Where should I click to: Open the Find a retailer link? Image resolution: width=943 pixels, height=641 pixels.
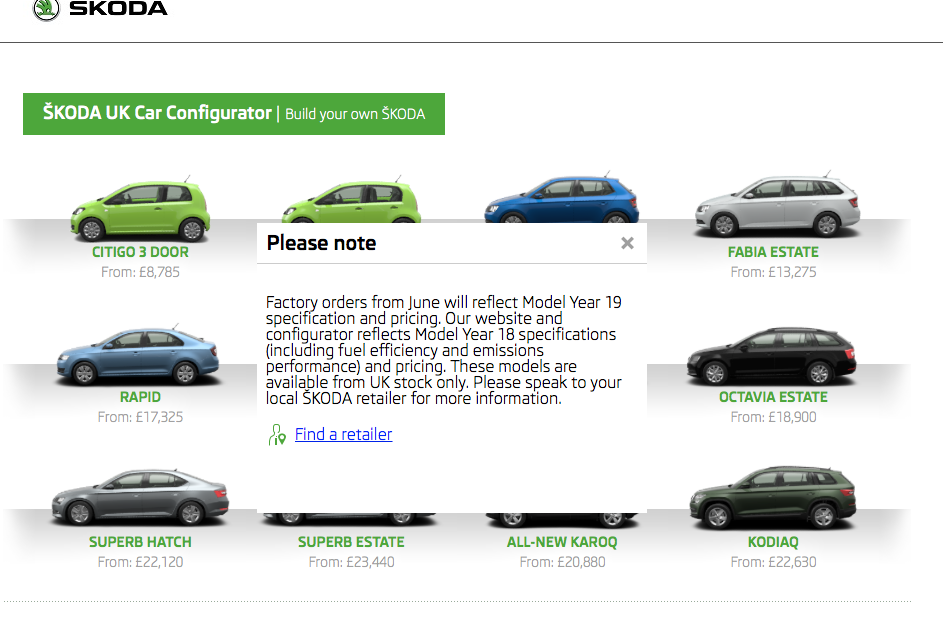click(x=343, y=434)
